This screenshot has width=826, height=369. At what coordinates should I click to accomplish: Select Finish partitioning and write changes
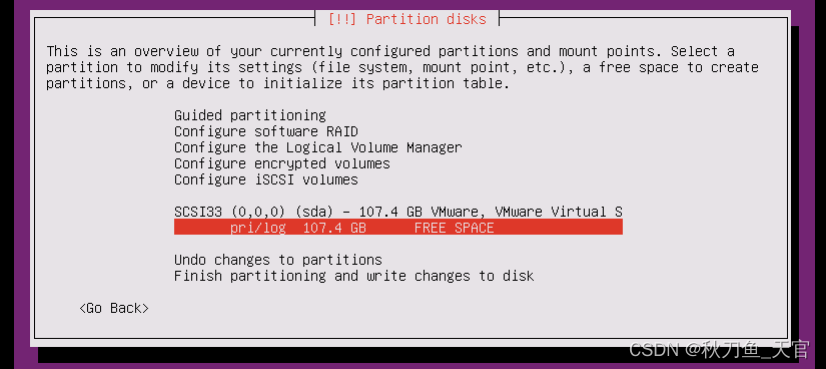tap(354, 276)
